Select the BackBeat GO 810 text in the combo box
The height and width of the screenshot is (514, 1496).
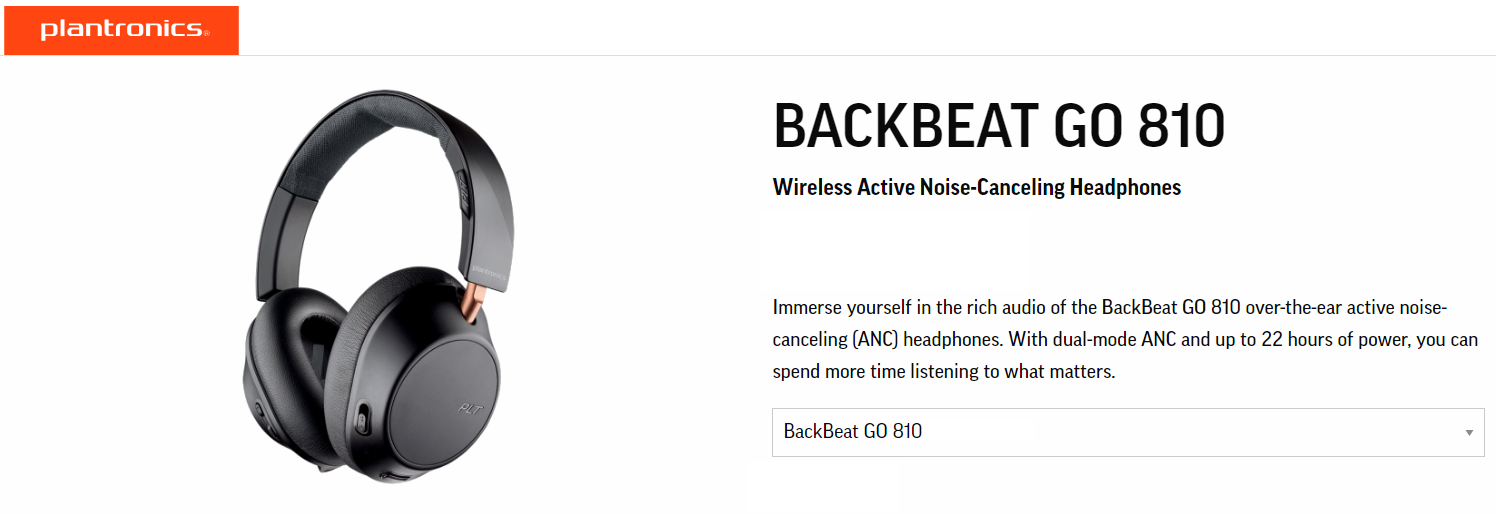tap(853, 432)
